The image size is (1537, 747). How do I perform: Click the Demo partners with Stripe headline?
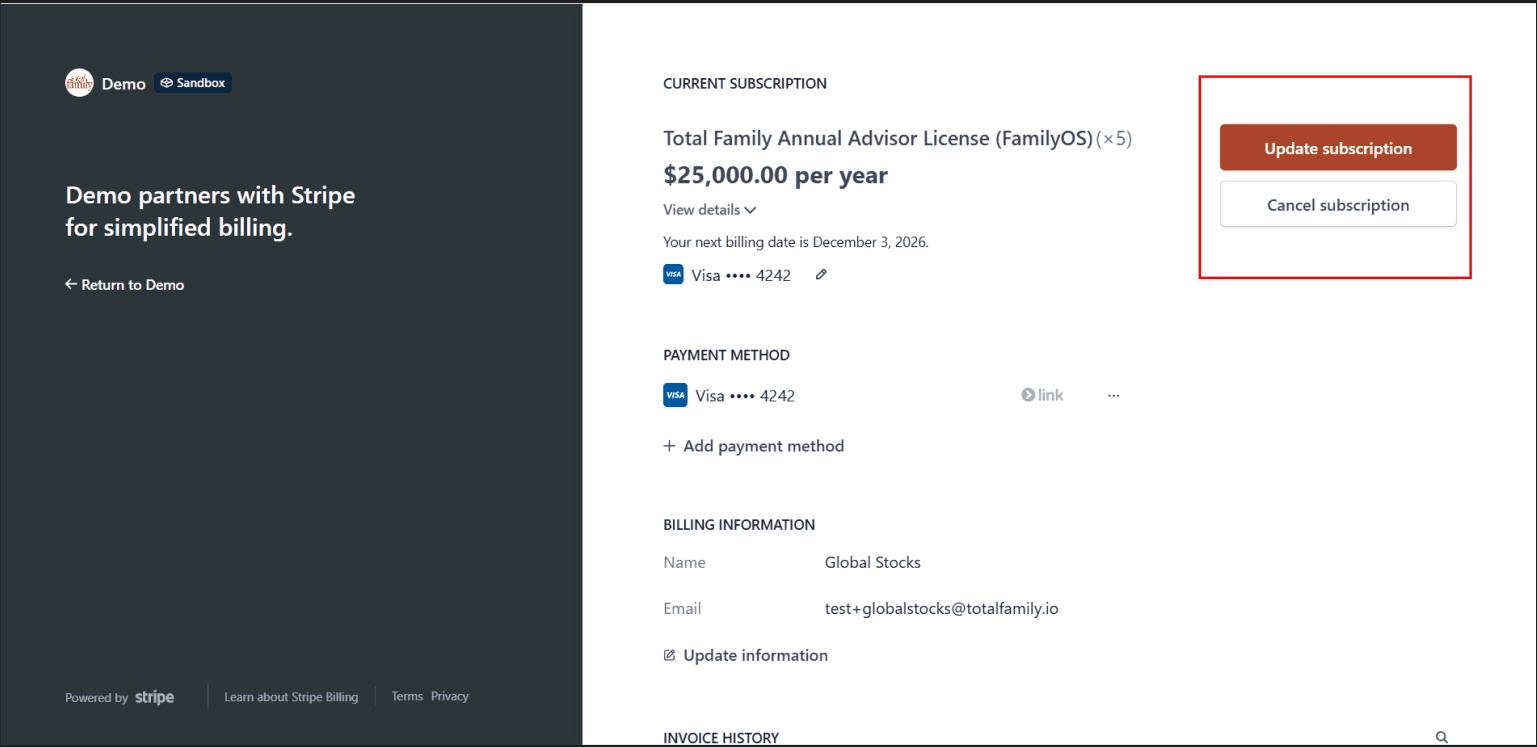210,211
